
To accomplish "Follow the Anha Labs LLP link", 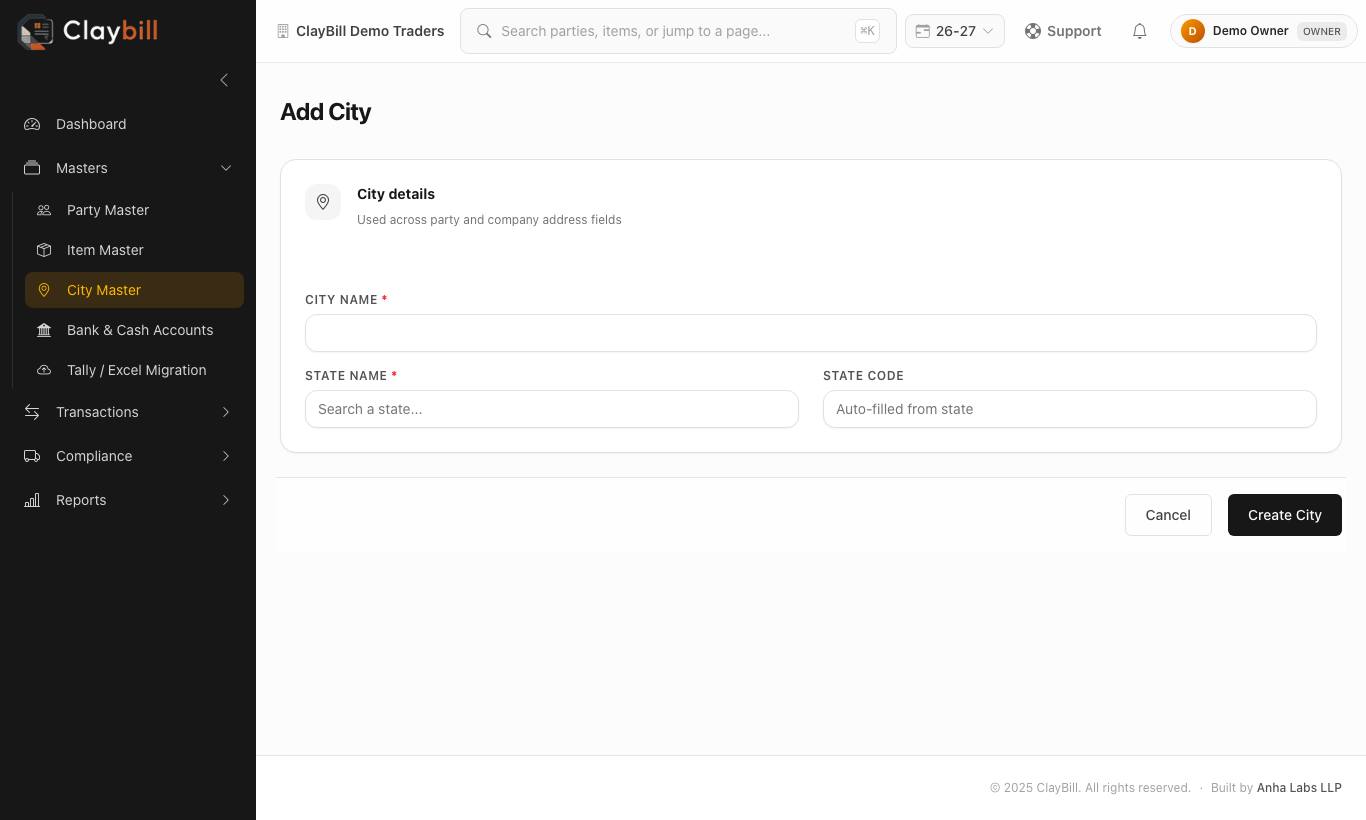I will pos(1299,788).
